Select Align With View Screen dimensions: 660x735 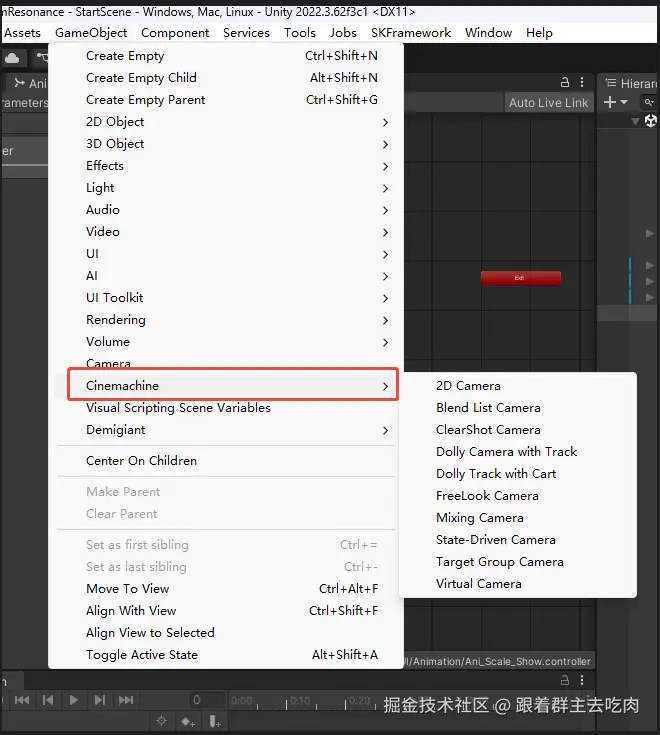(226, 611)
